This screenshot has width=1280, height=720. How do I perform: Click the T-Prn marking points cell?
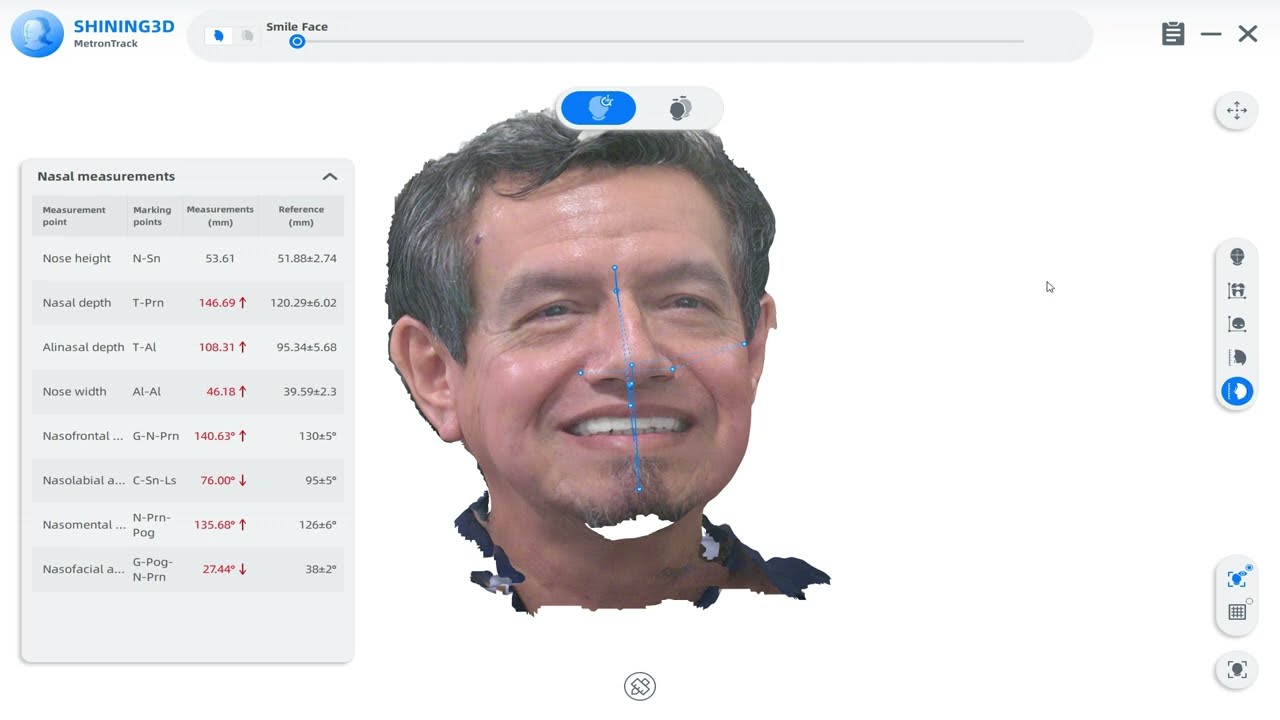(x=148, y=302)
